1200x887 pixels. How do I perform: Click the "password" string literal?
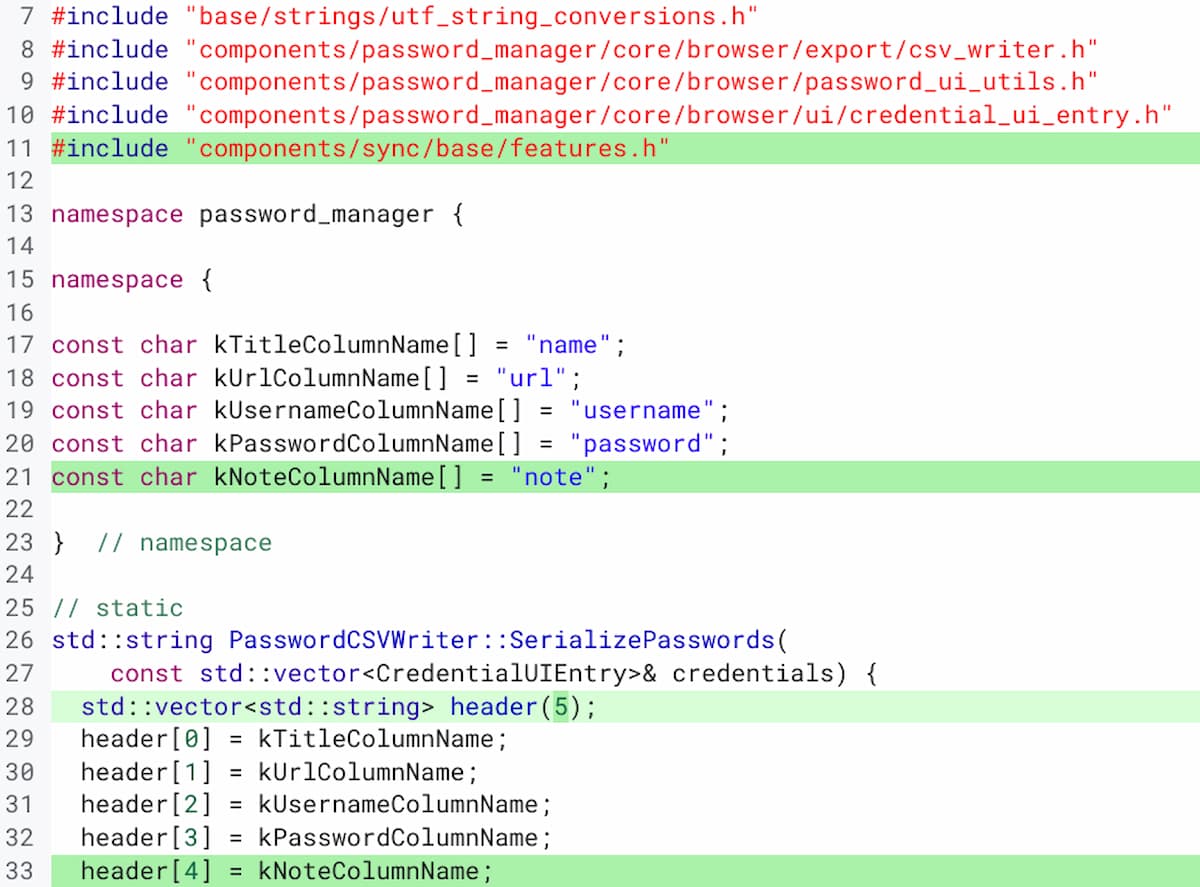pyautogui.click(x=643, y=444)
